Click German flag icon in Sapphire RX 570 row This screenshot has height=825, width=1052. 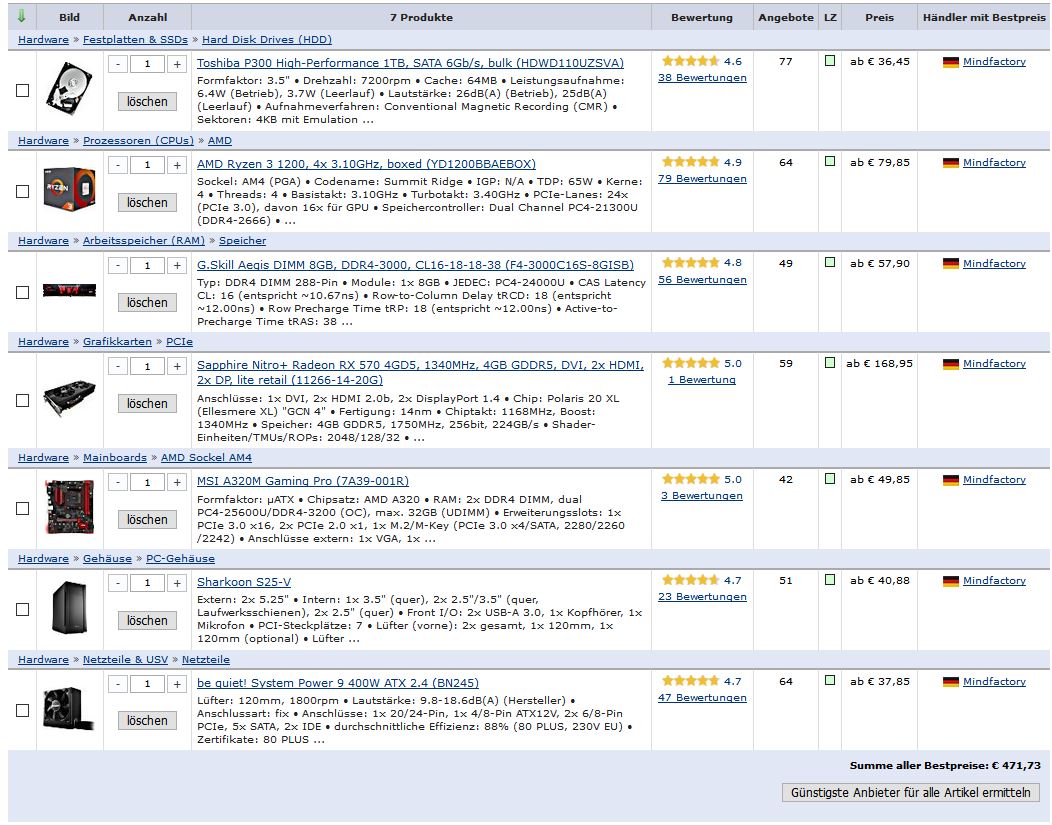950,364
